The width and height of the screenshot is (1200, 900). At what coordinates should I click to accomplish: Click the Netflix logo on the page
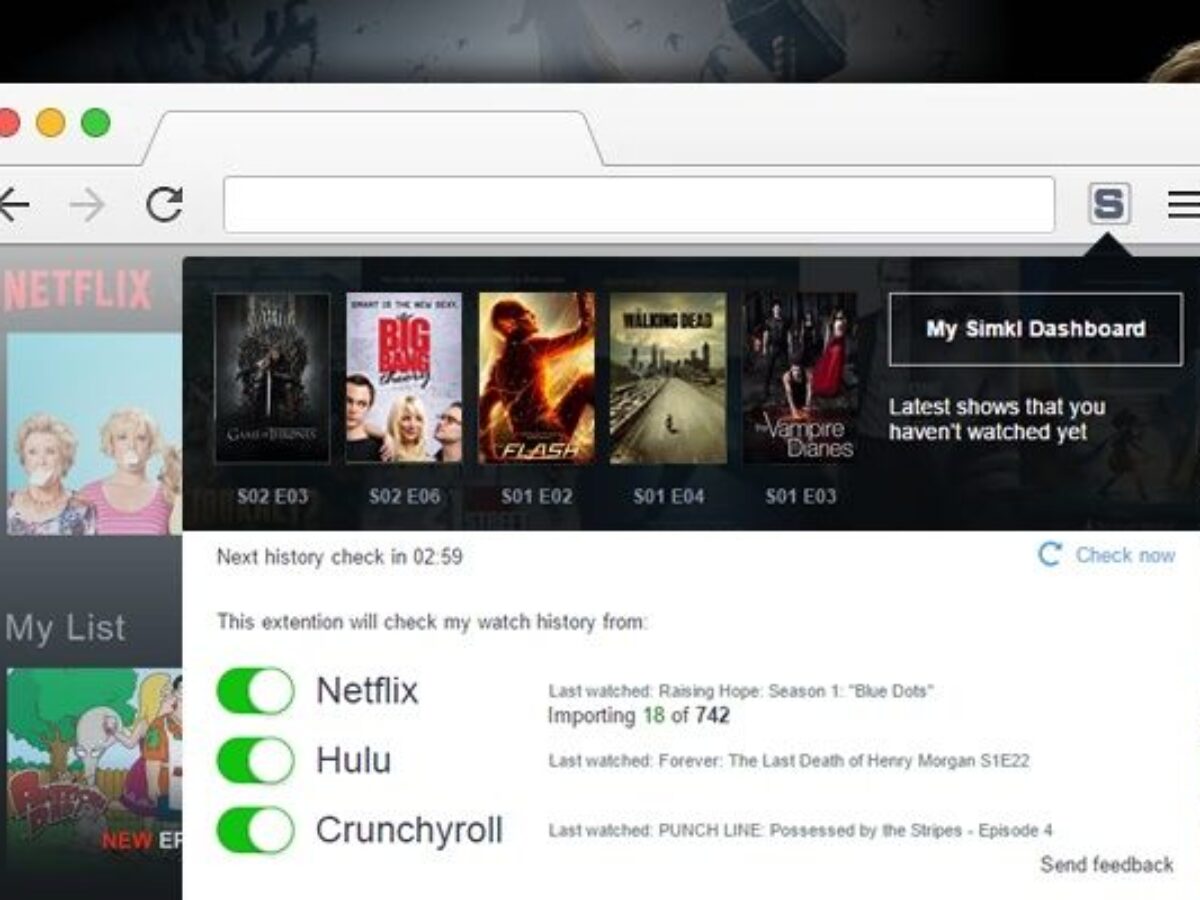[x=78, y=291]
